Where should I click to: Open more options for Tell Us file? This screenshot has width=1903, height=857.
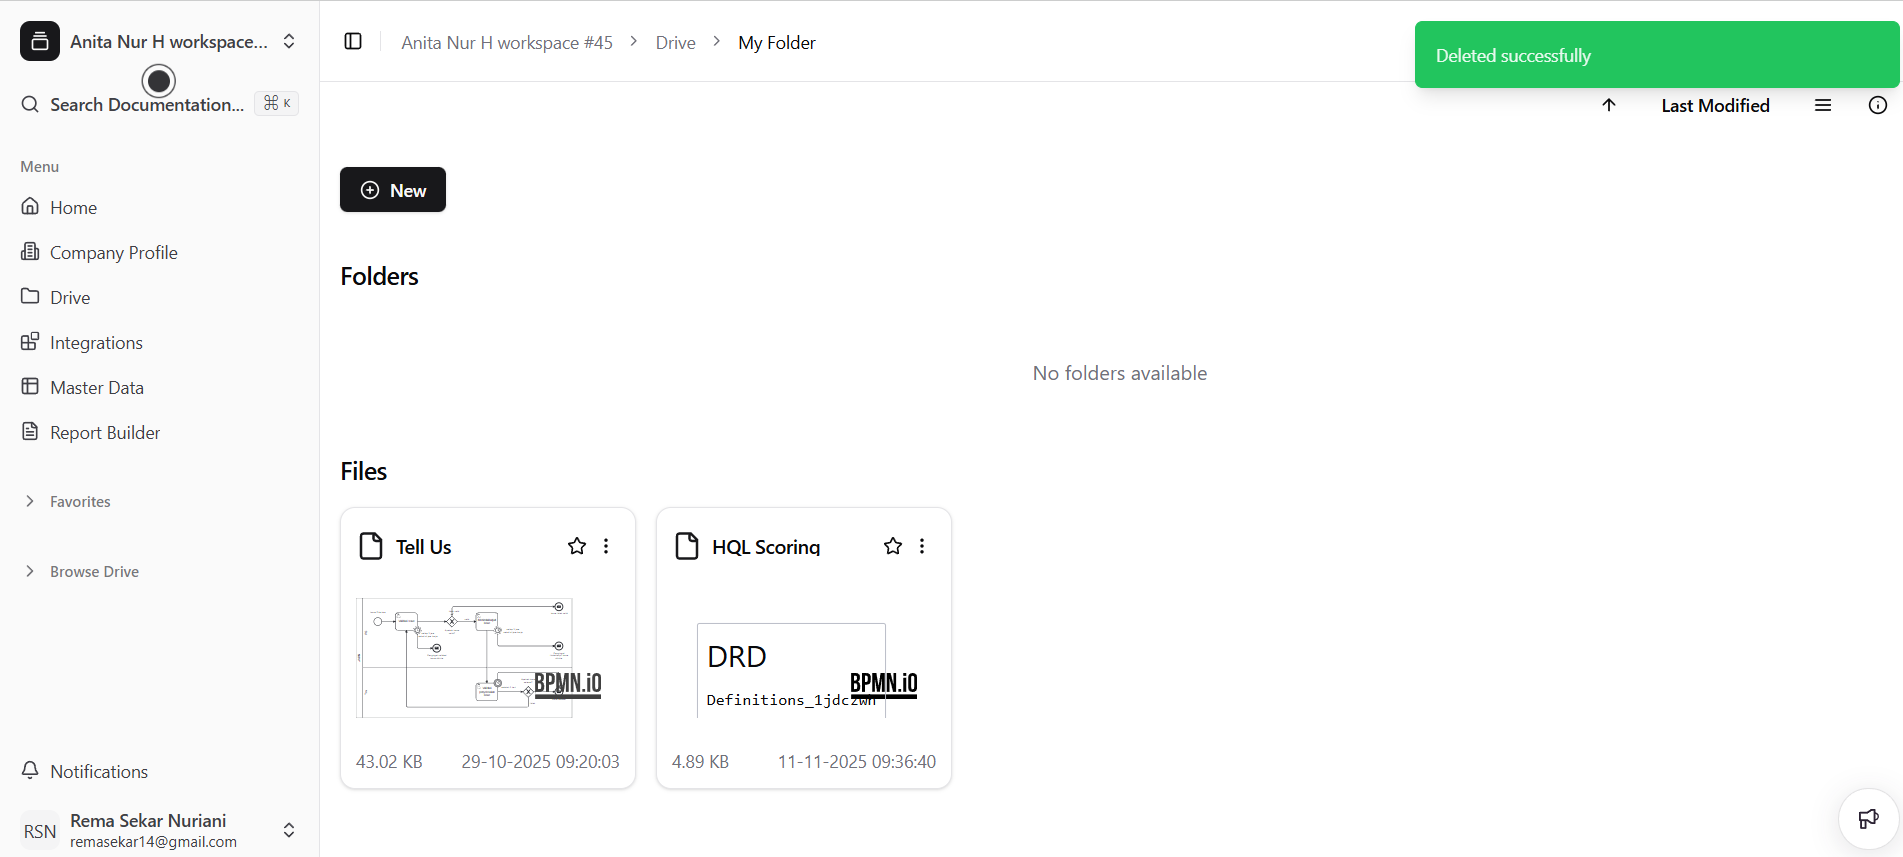coord(606,546)
